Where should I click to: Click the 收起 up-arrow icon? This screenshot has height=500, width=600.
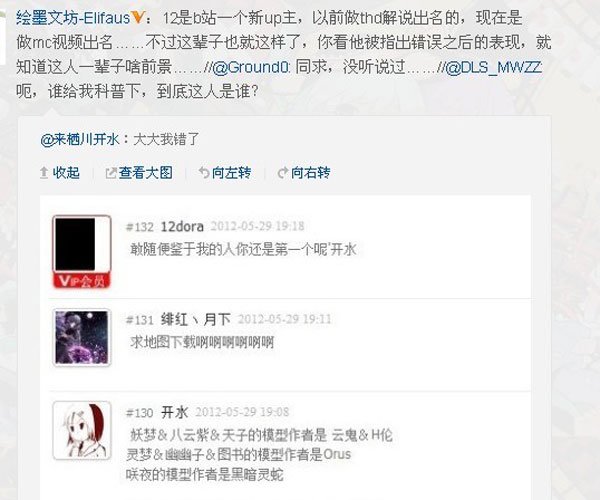coord(44,173)
